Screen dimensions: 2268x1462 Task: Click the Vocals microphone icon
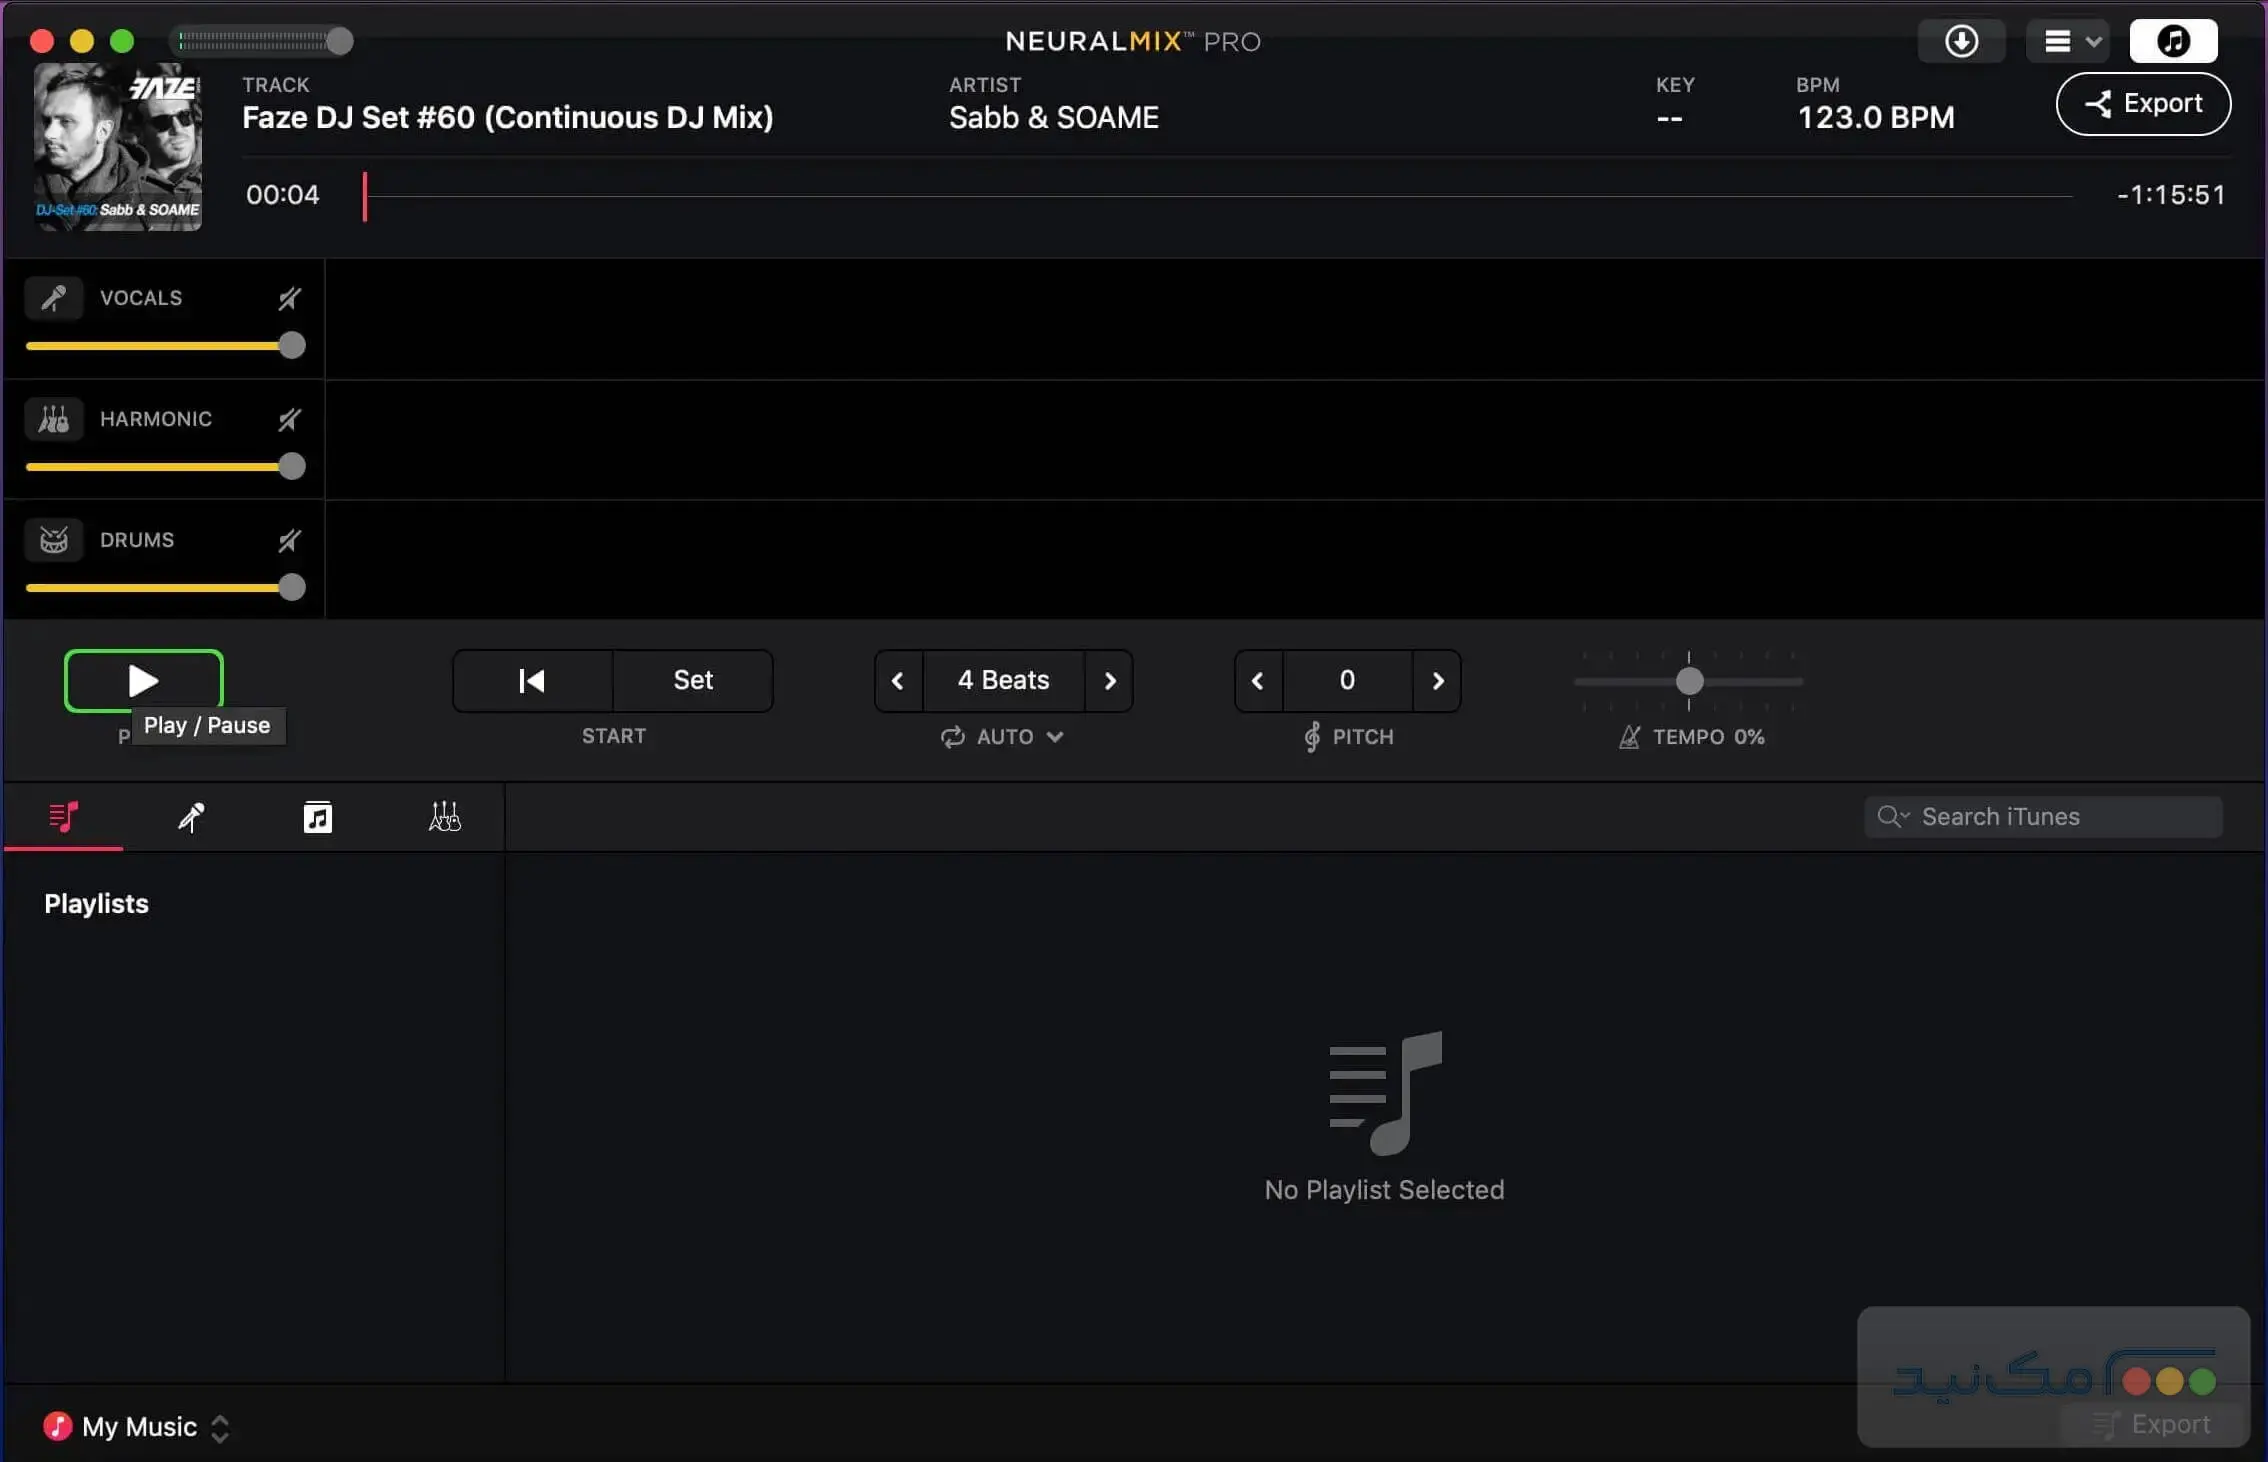tap(53, 298)
